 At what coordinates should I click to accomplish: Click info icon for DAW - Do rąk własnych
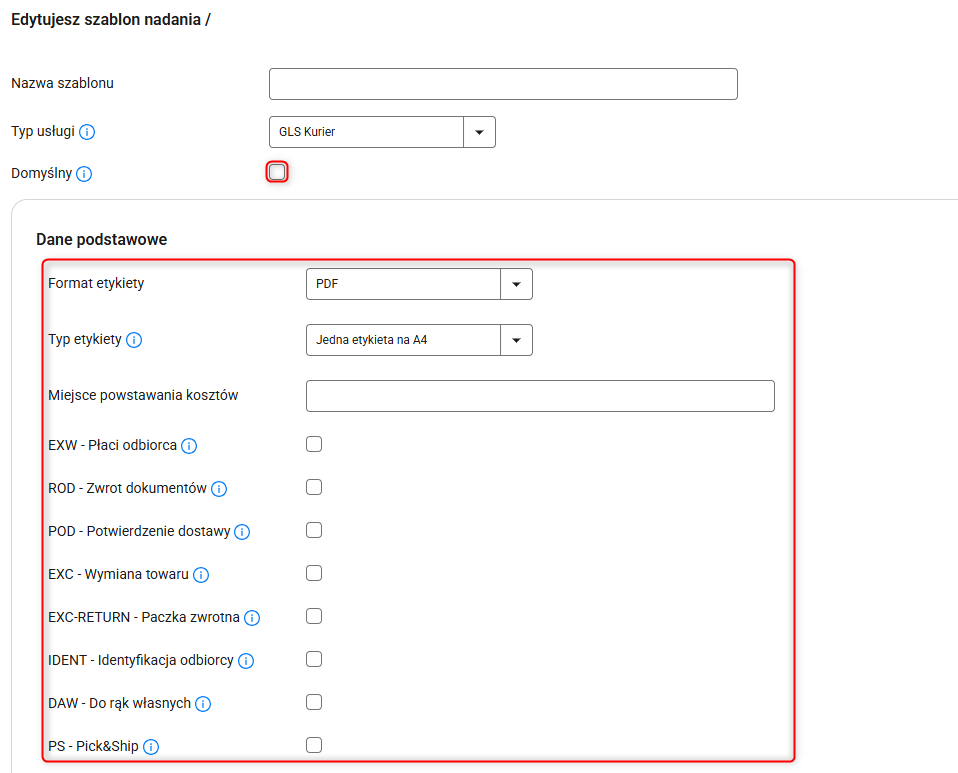tap(203, 704)
